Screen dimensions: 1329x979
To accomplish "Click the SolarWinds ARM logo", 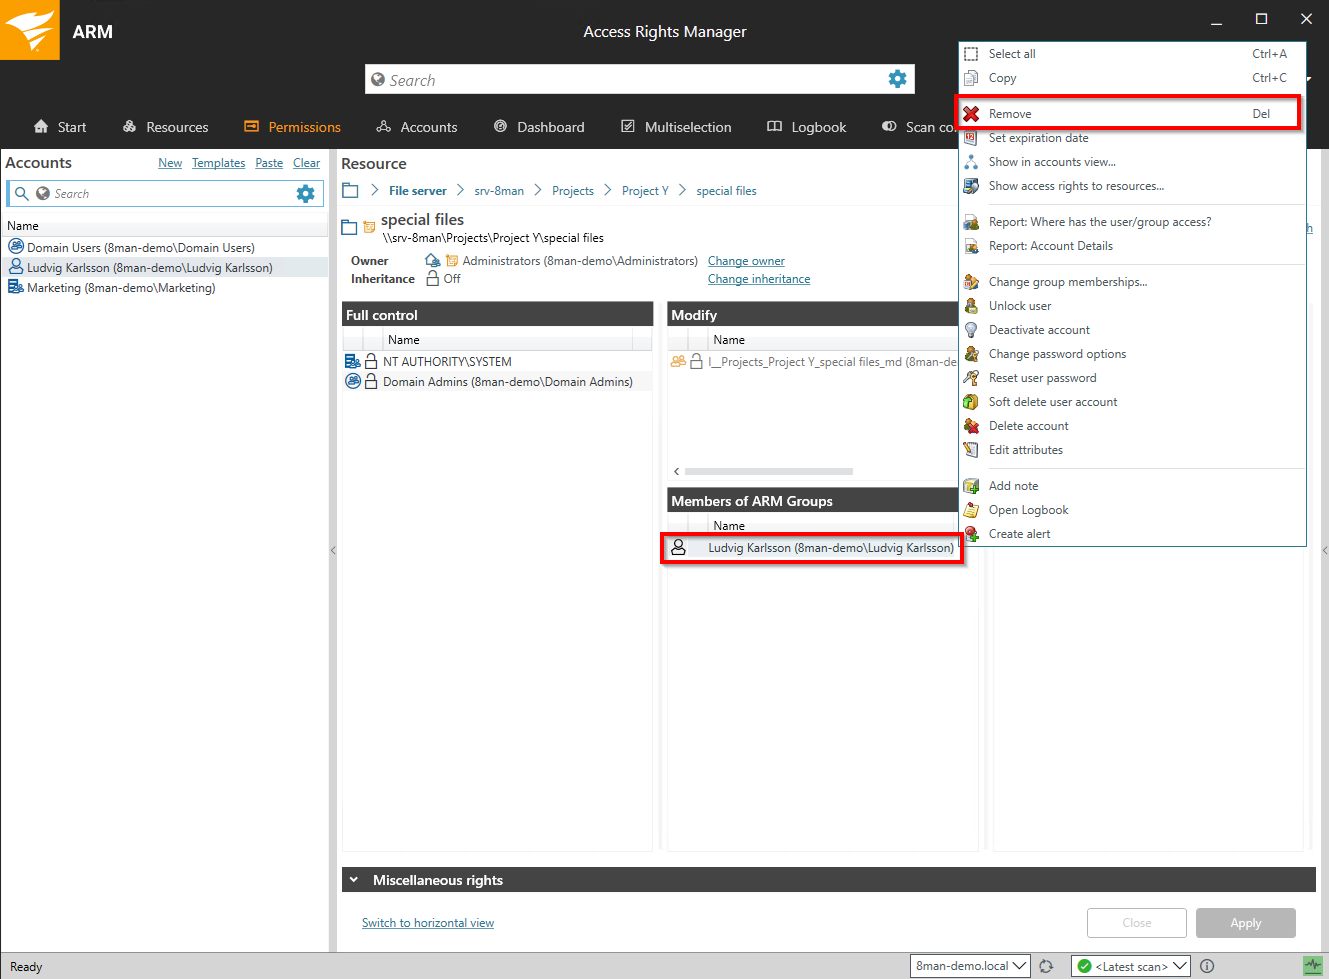I will pyautogui.click(x=30, y=30).
